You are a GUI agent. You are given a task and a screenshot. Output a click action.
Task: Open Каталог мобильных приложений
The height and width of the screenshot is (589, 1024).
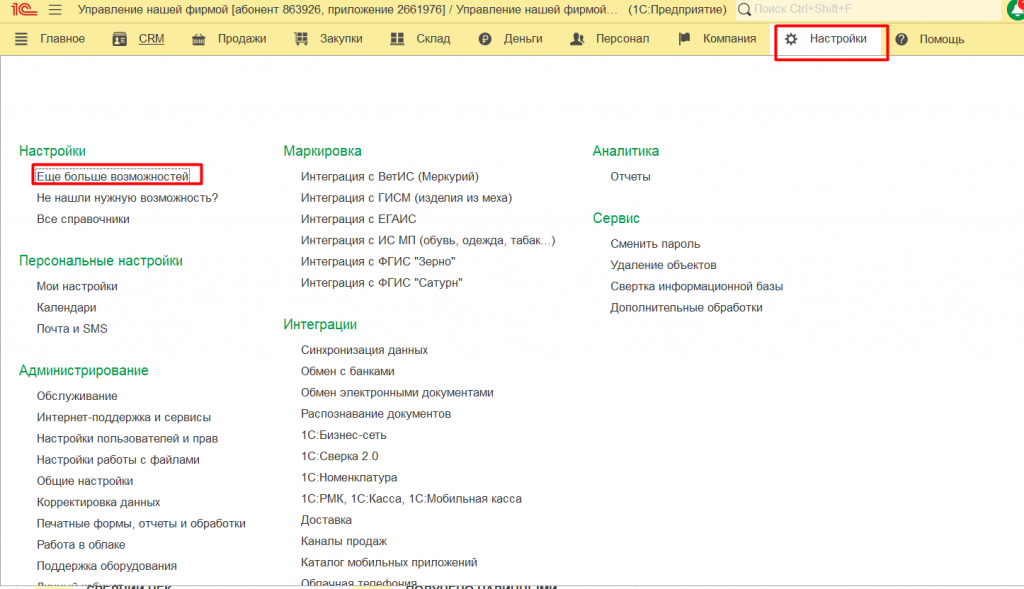pyautogui.click(x=389, y=562)
